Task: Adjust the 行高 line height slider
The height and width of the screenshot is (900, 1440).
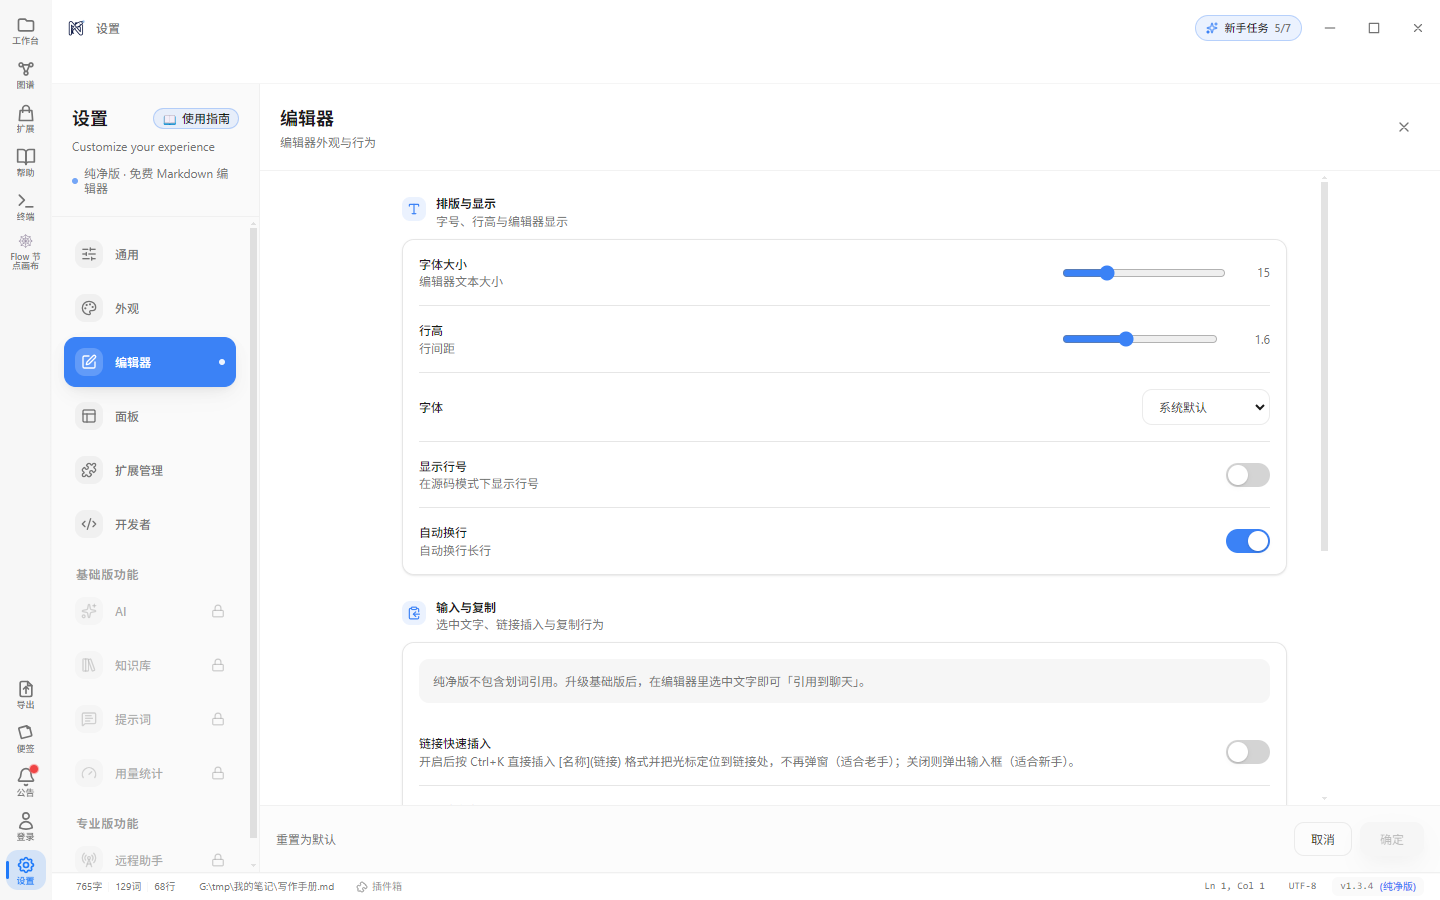Action: click(1140, 339)
